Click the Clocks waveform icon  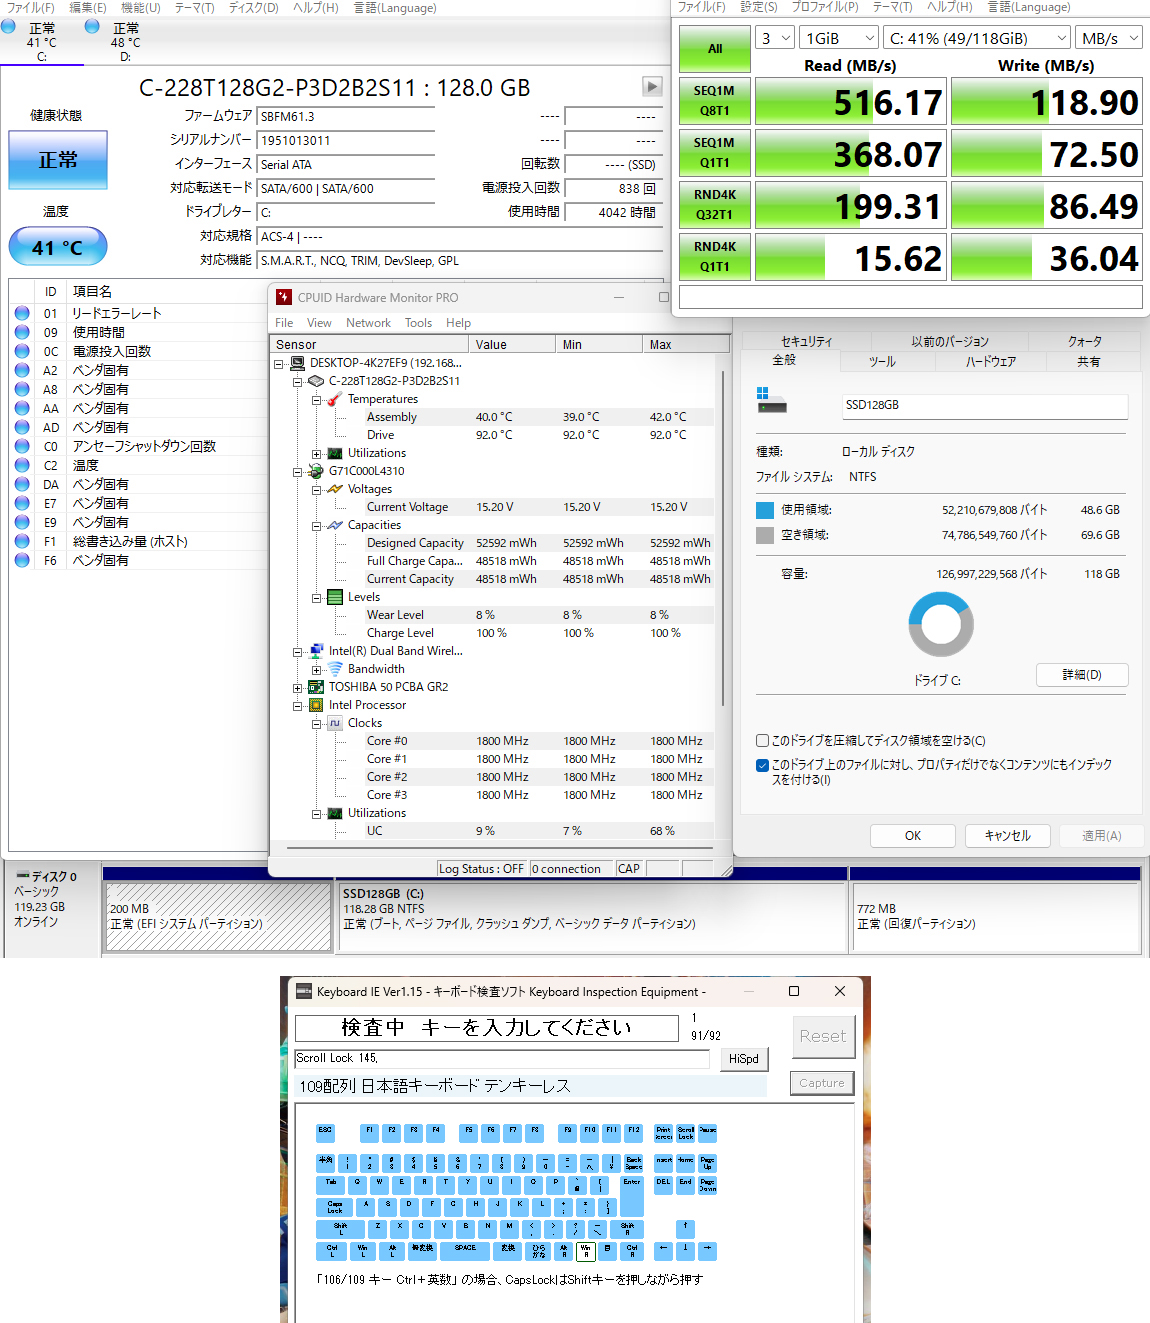pyautogui.click(x=335, y=723)
